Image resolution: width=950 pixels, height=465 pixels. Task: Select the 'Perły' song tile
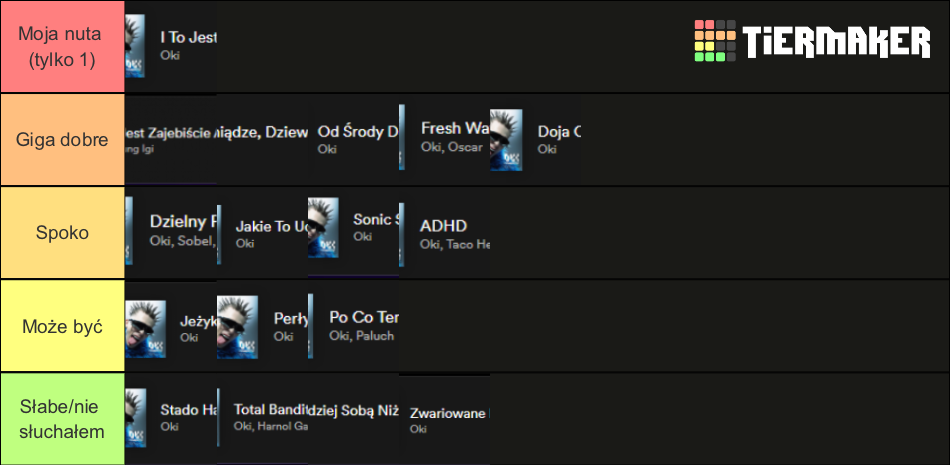coord(262,326)
